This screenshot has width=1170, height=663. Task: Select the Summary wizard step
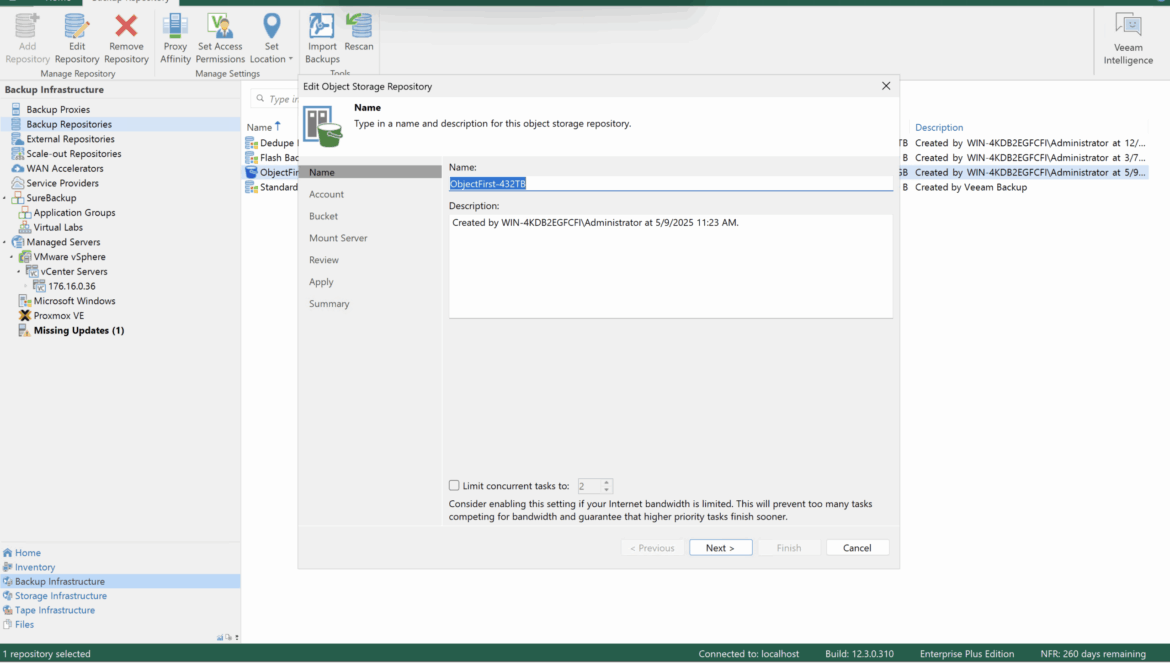[x=329, y=304]
